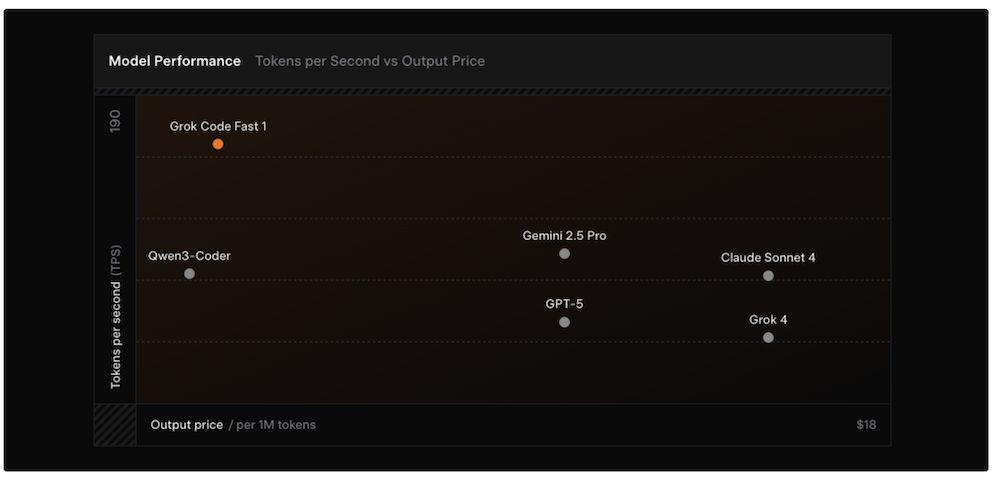The height and width of the screenshot is (483, 1000).
Task: Click the GPT-5 text label
Action: pyautogui.click(x=564, y=304)
